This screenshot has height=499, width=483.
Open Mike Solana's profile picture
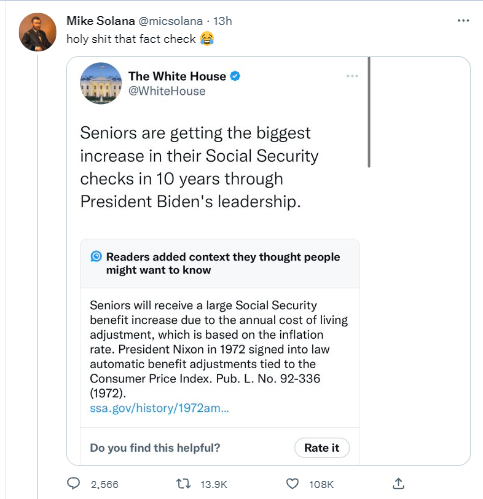coord(38,32)
